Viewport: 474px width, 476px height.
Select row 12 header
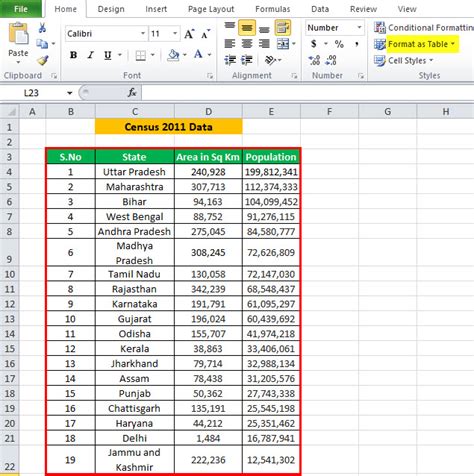point(9,304)
